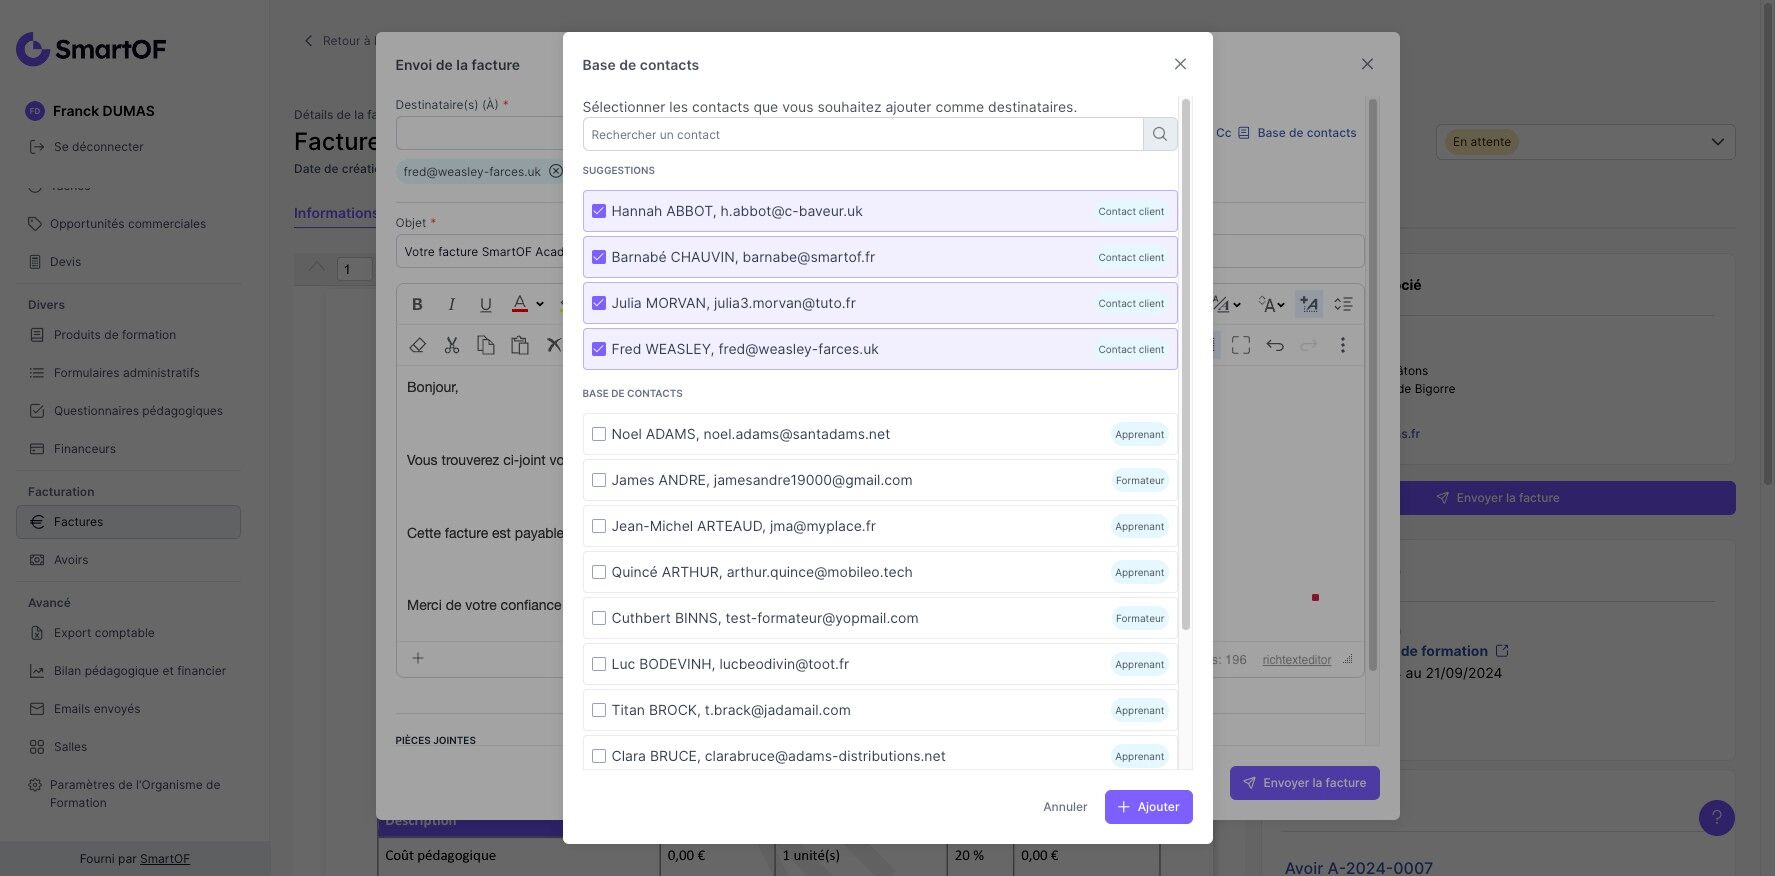Select Titan BROCK checkbox

coord(599,710)
